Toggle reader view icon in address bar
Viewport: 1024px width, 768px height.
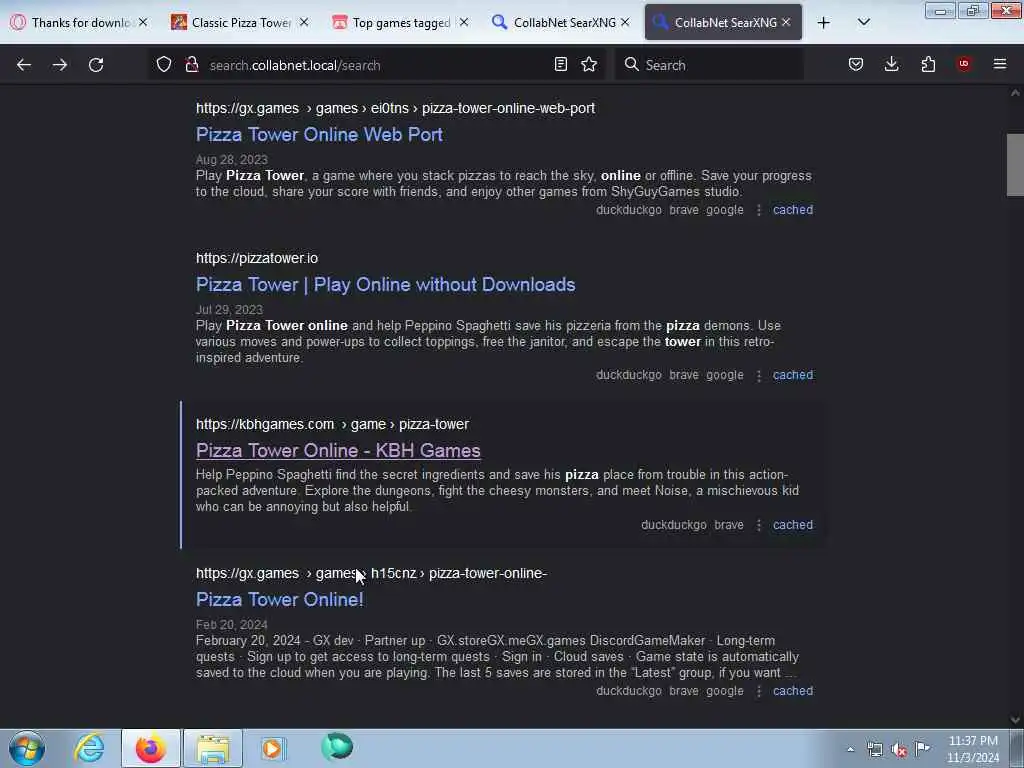point(560,65)
